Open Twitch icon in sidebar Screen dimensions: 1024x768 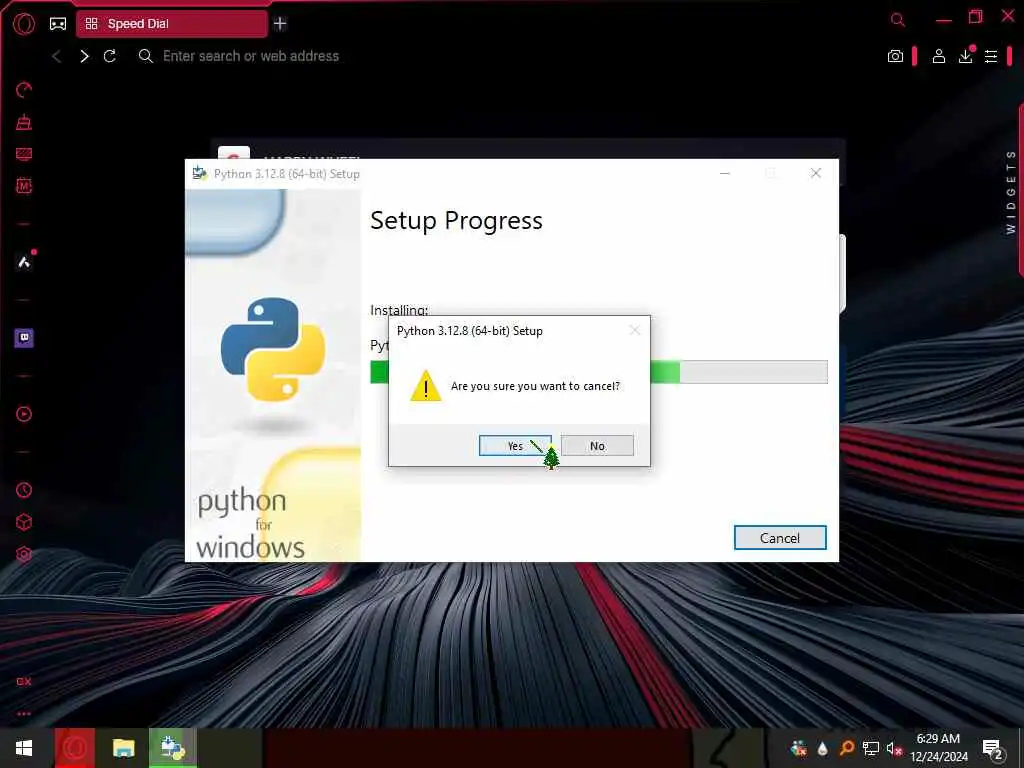[24, 338]
